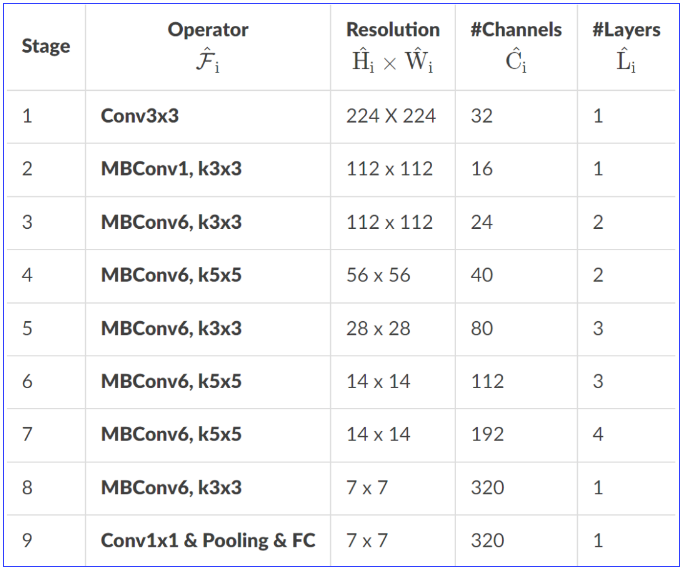Screen dimensions: 685x571
Task: Select the #Channels column header
Action: (x=516, y=30)
